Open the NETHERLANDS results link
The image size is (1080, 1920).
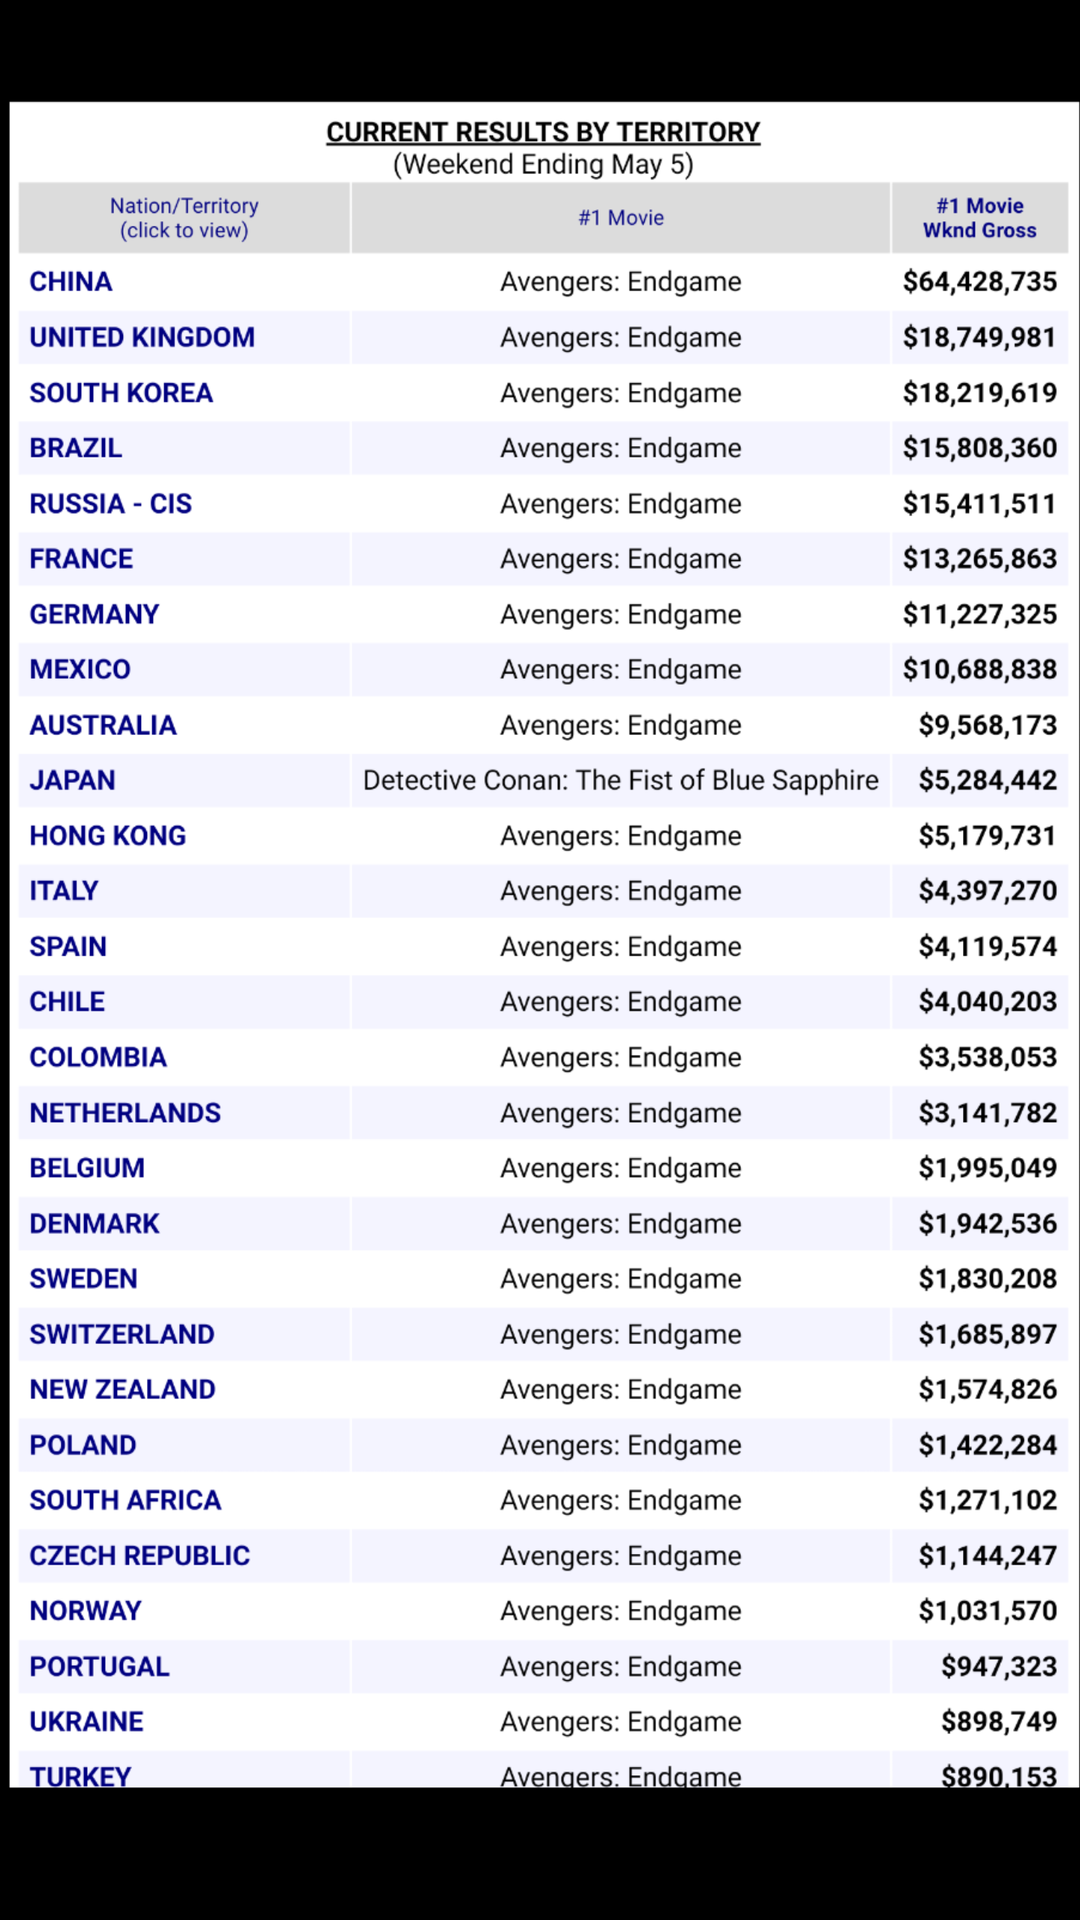(125, 1113)
